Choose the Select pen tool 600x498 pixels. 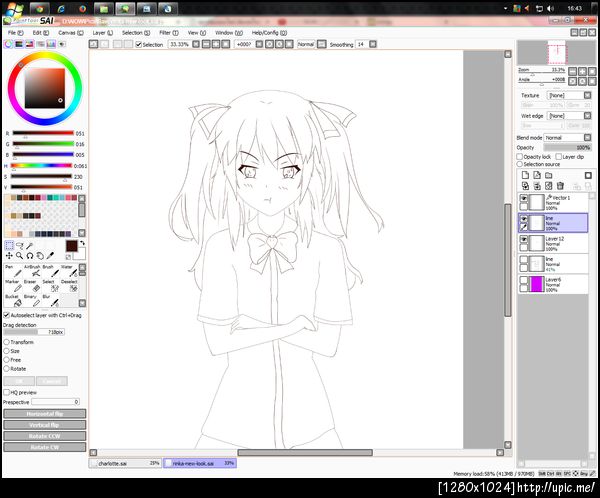[x=51, y=286]
